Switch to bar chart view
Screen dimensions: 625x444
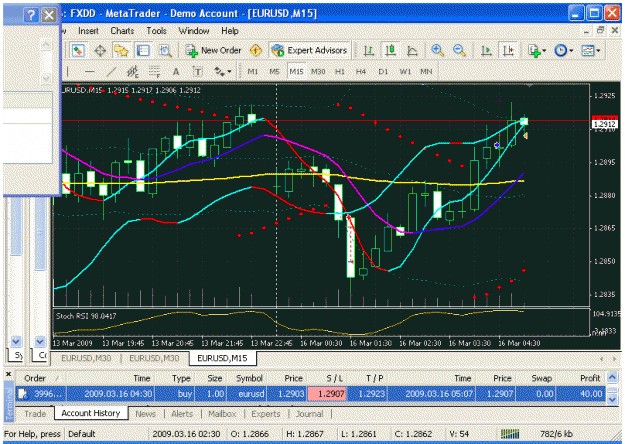click(x=369, y=51)
